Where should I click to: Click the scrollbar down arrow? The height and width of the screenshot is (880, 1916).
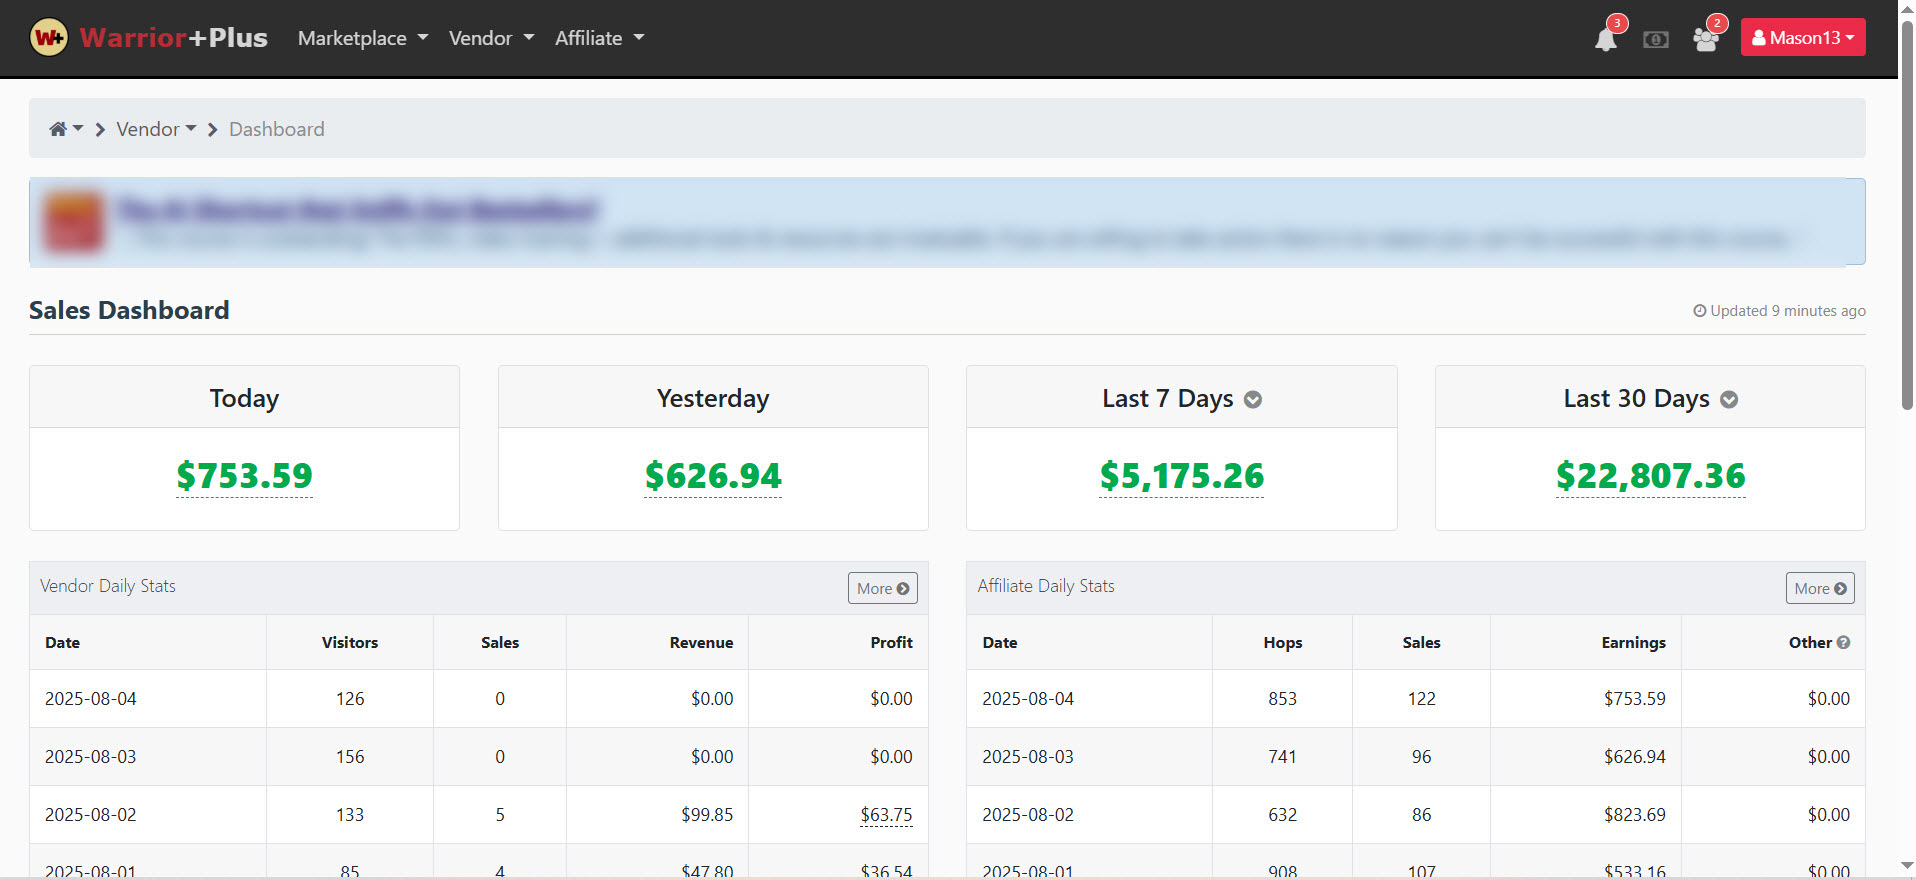(x=1907, y=865)
